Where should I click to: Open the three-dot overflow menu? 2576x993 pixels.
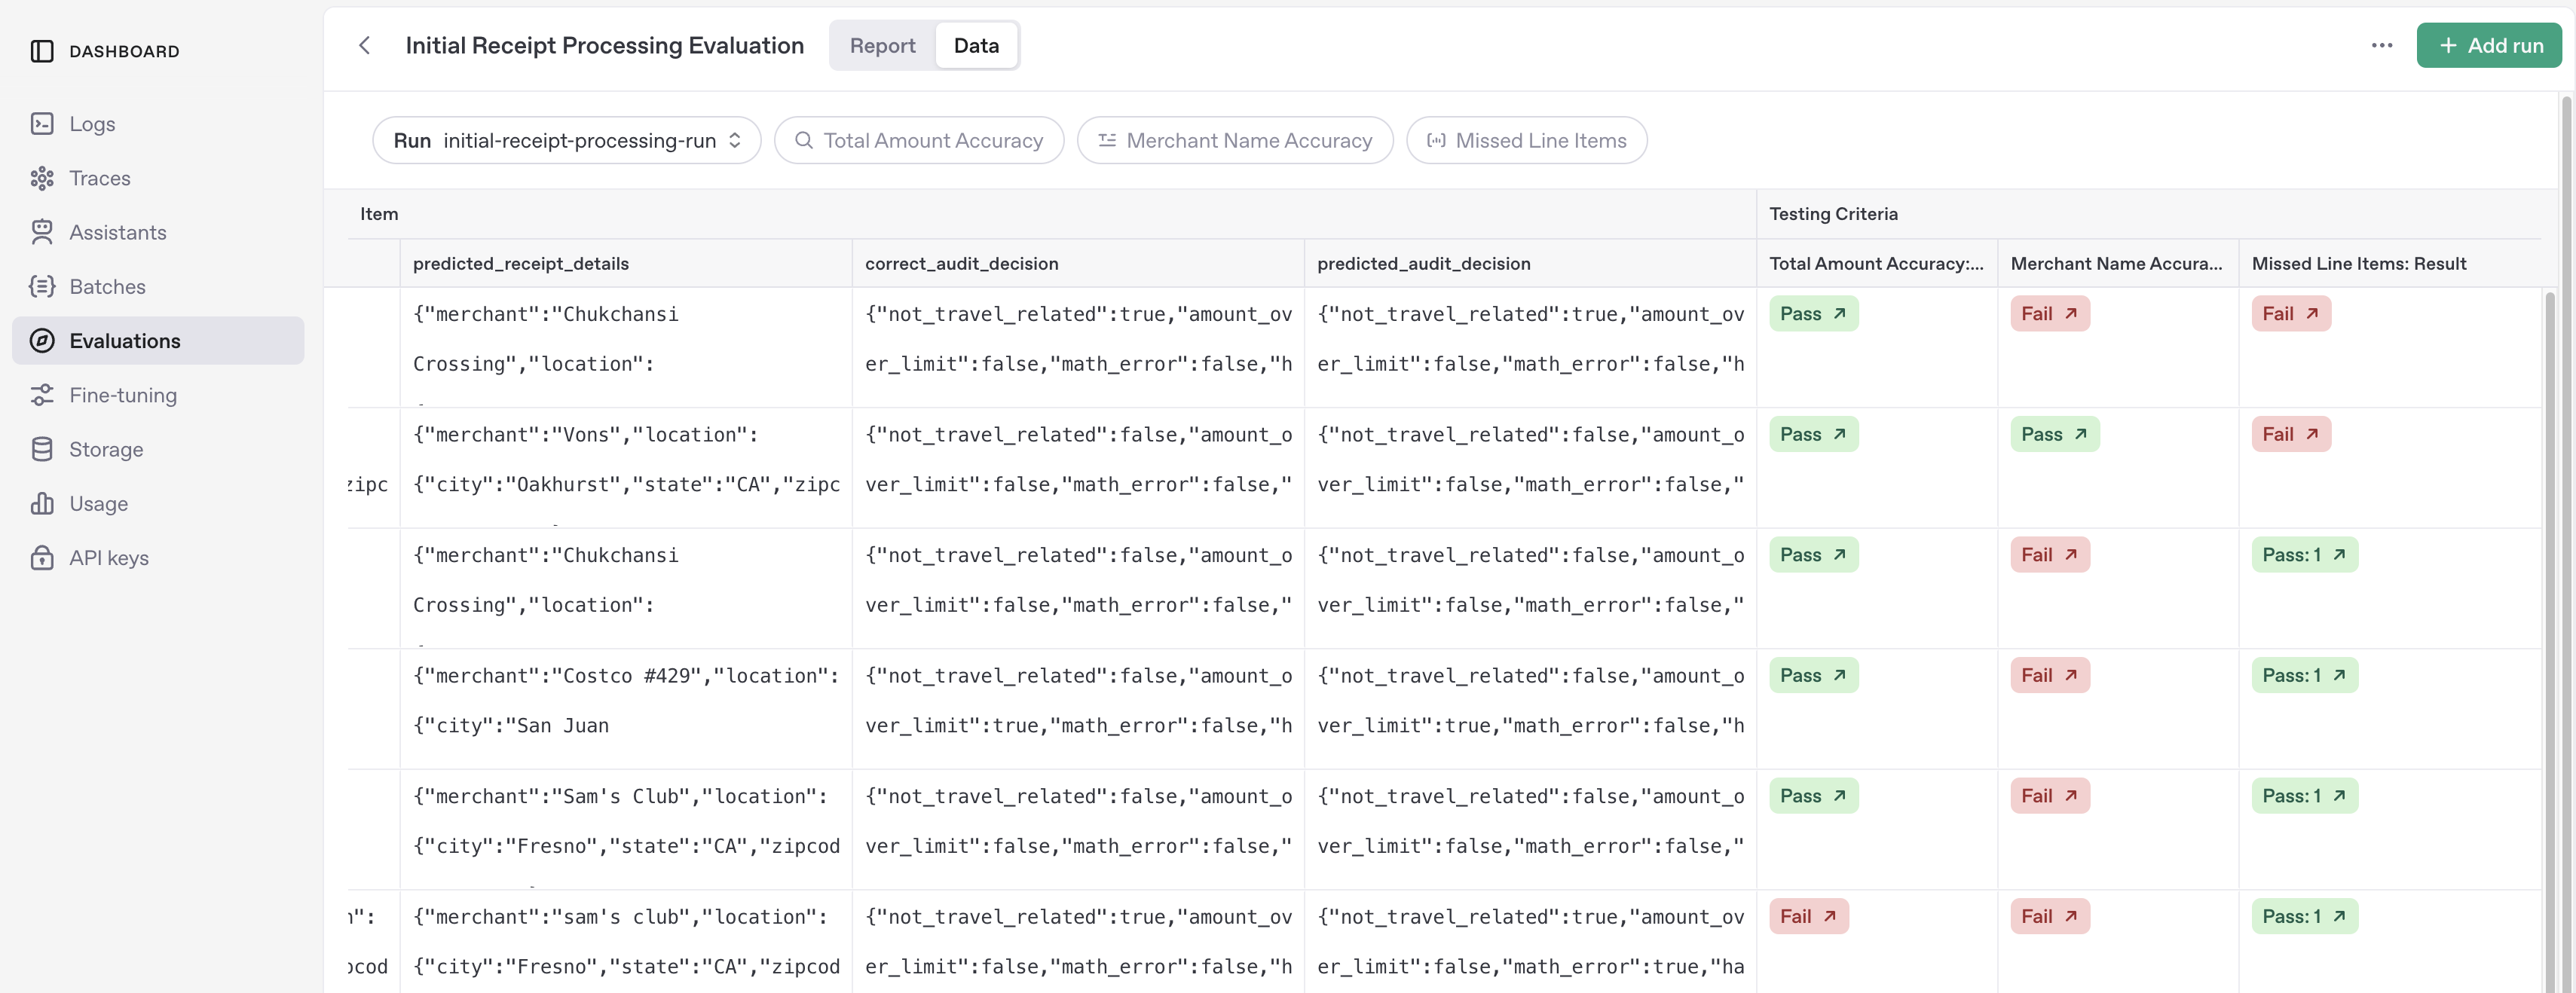pos(2382,45)
